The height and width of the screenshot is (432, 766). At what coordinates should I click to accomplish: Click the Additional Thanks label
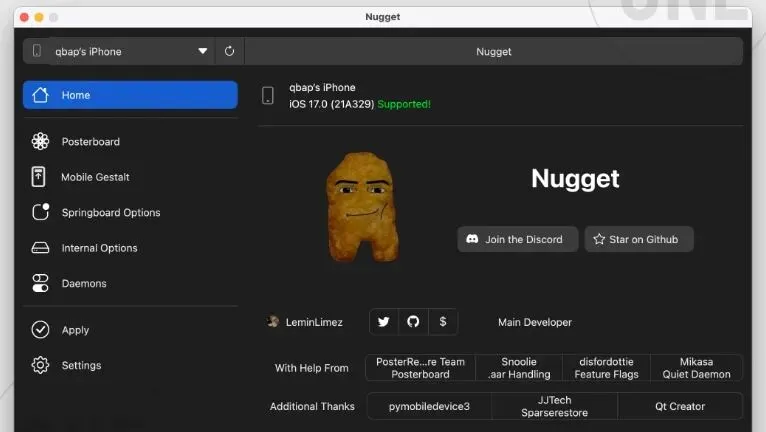(x=312, y=407)
